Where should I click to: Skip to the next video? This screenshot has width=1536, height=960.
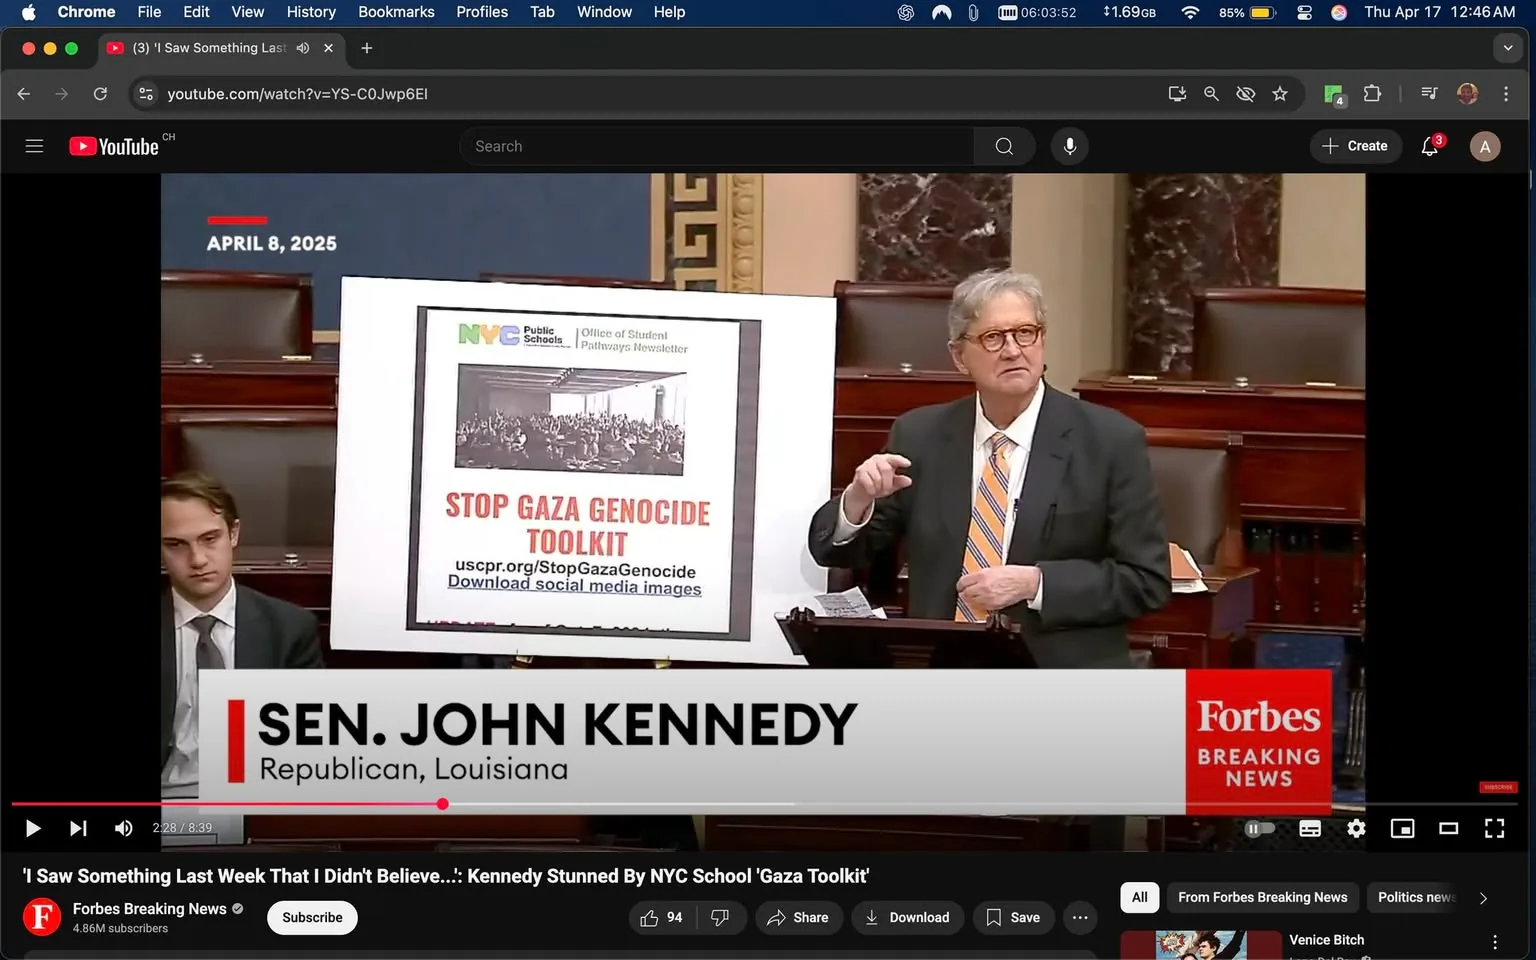point(78,828)
